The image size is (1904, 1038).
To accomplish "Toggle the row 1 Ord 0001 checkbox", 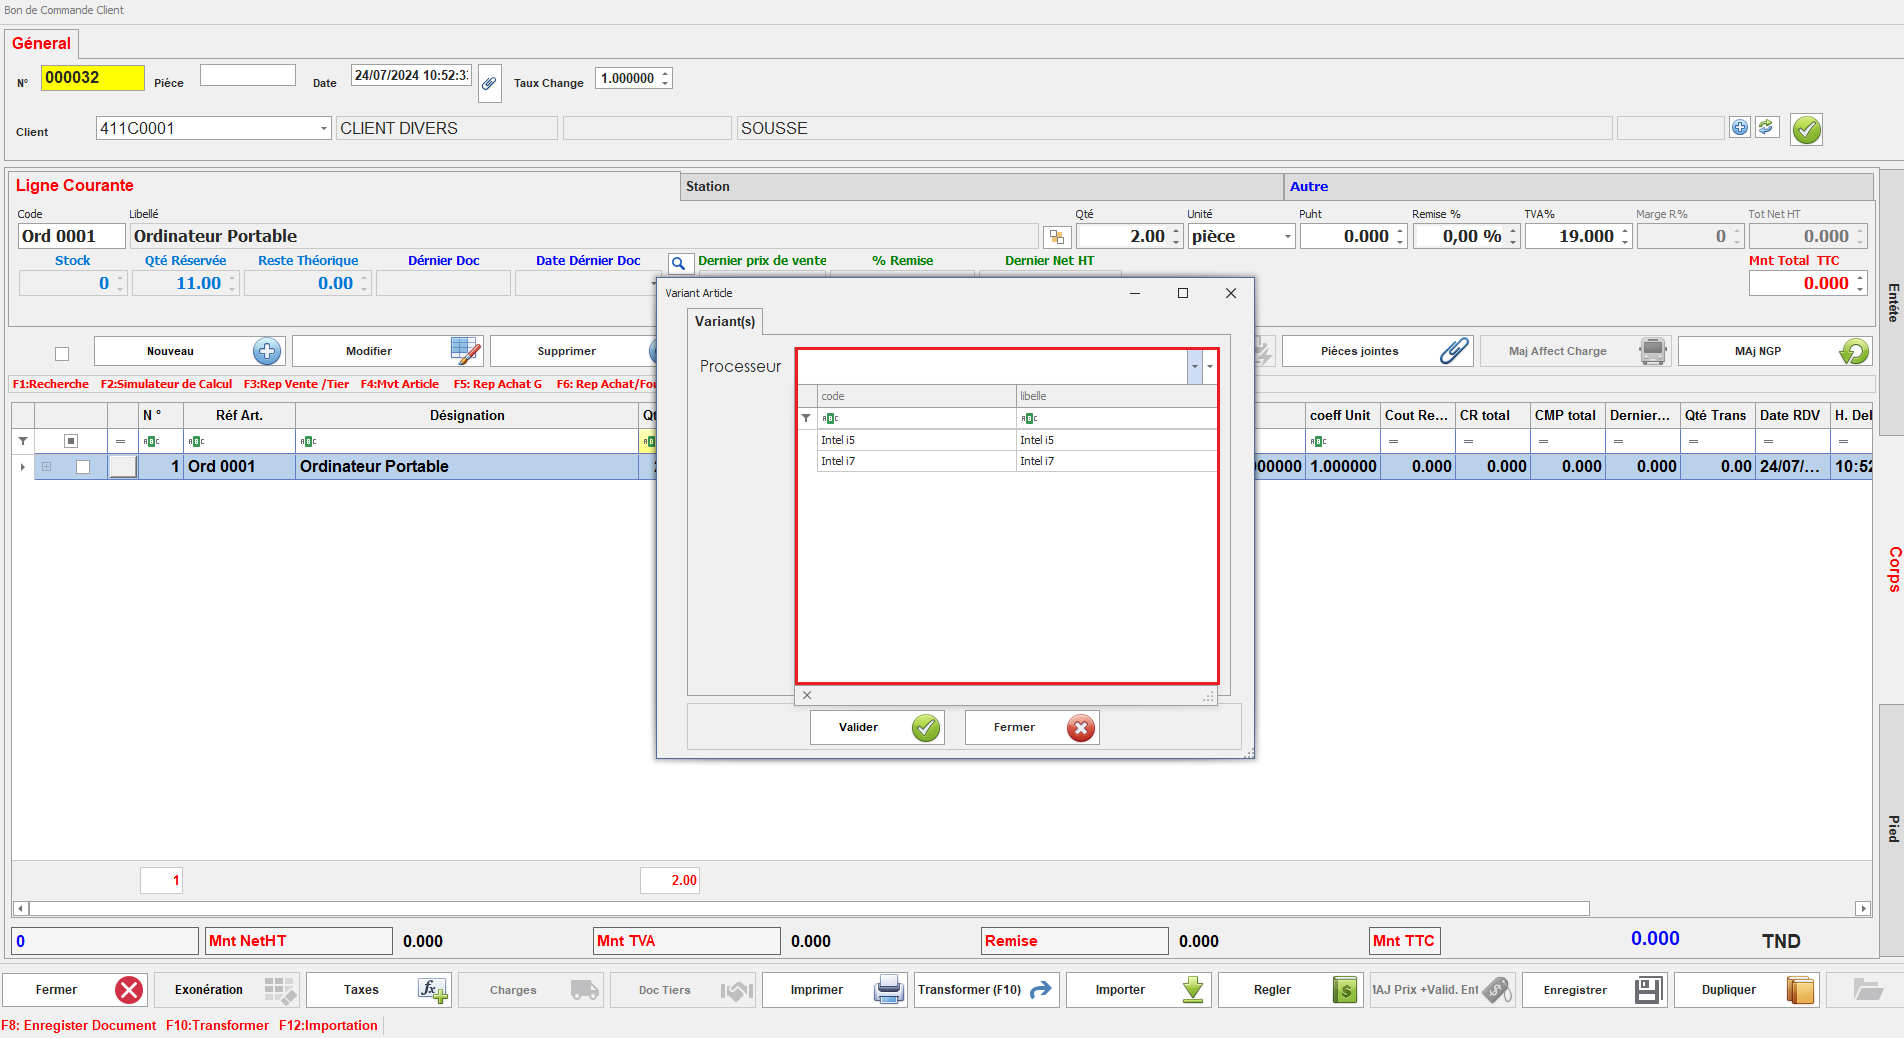I will (83, 467).
